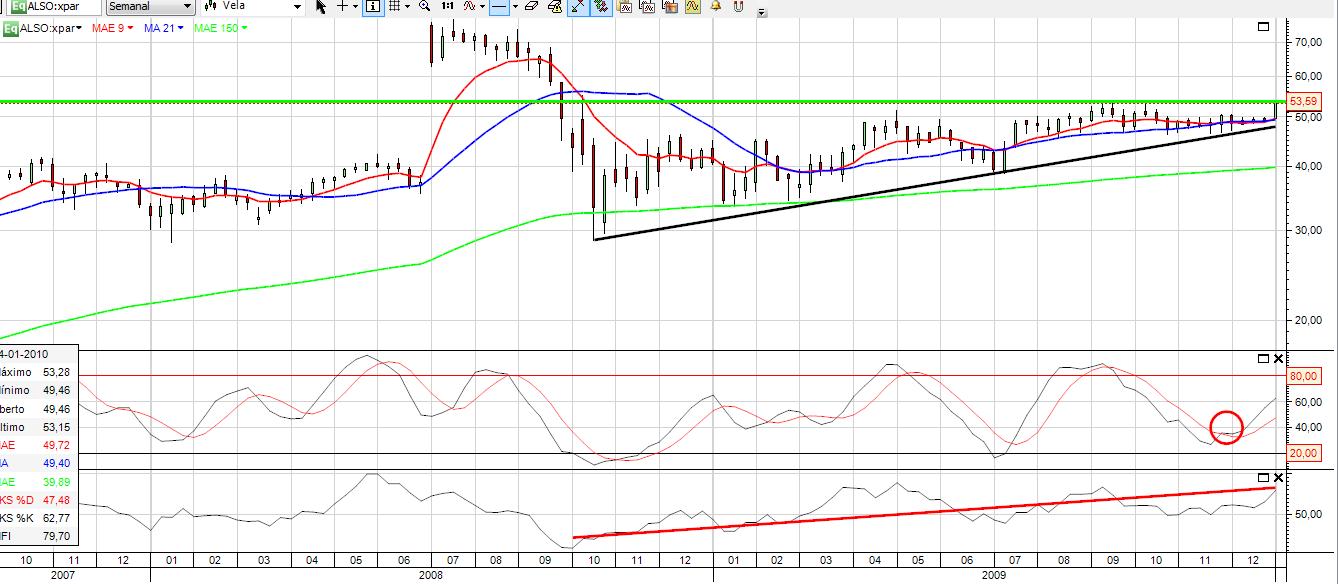Click the 62,77 KS %K value

[x=57, y=518]
